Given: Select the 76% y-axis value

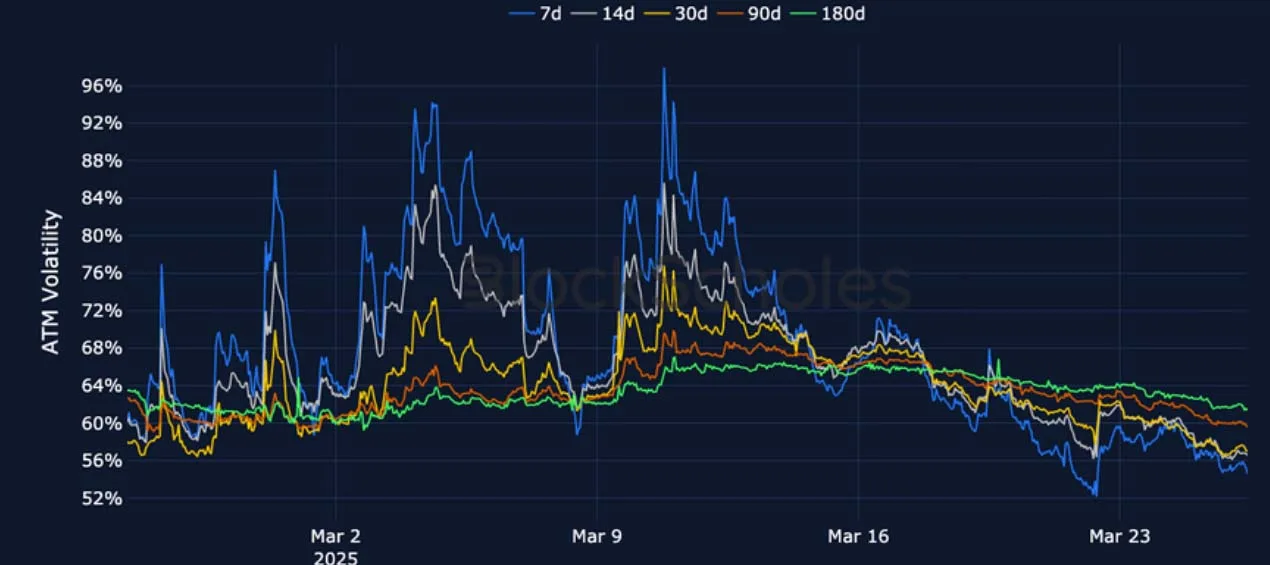Looking at the screenshot, I should [x=101, y=273].
